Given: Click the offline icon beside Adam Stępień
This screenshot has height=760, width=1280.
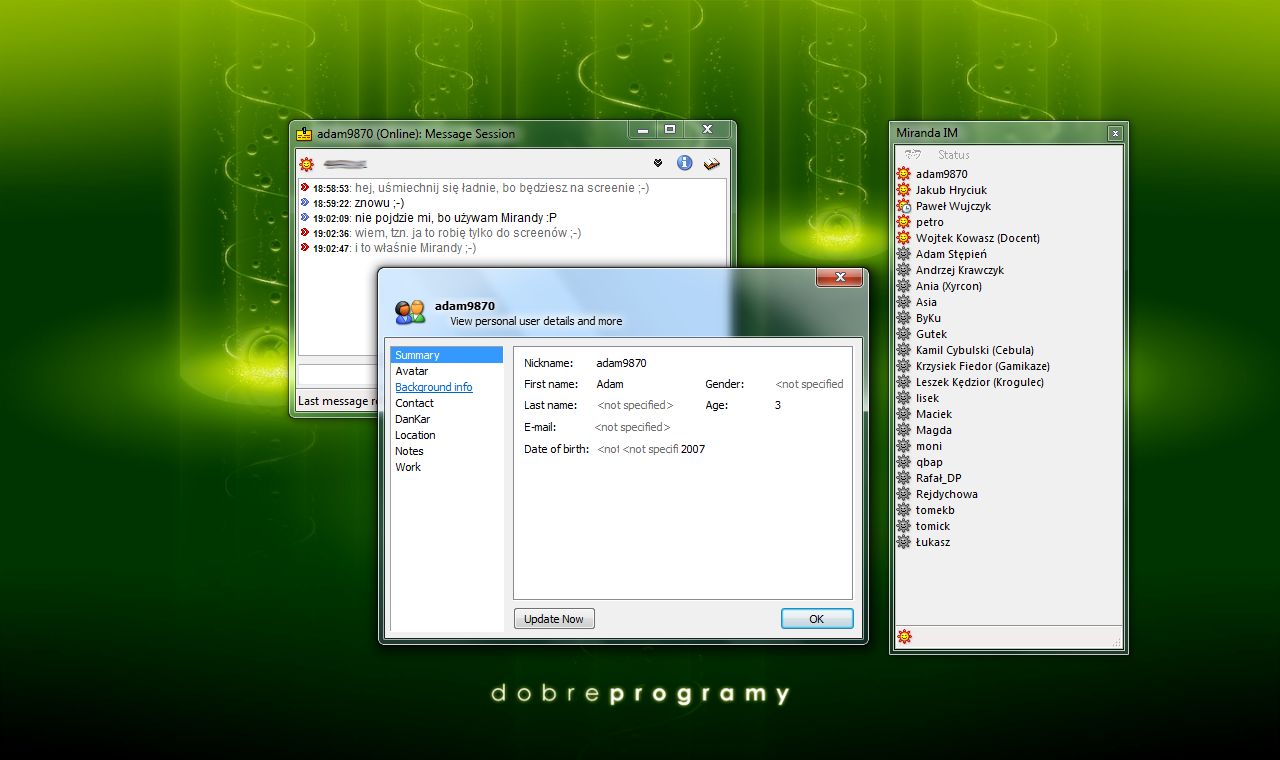Looking at the screenshot, I should tap(904, 254).
